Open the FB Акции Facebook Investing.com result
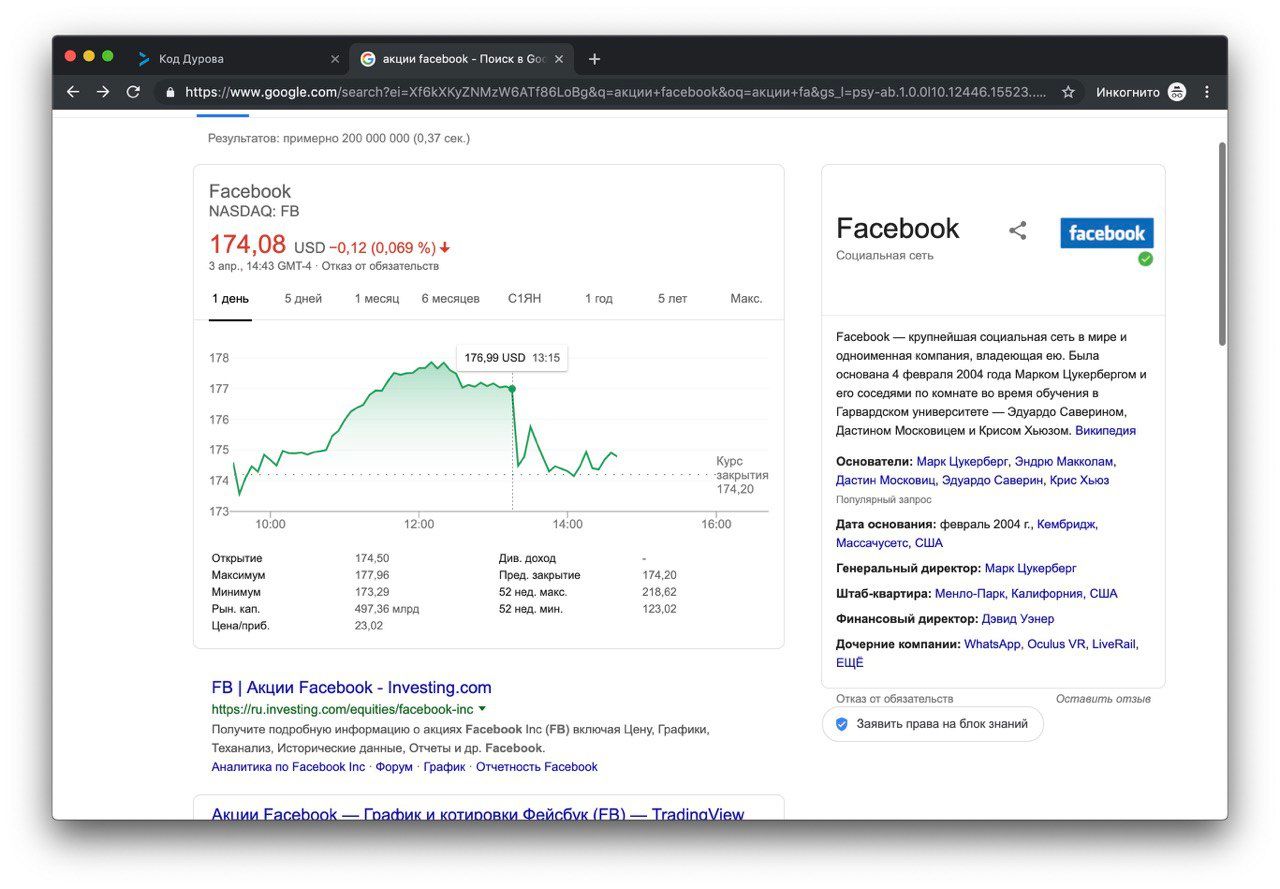This screenshot has height=889, width=1280. (351, 688)
